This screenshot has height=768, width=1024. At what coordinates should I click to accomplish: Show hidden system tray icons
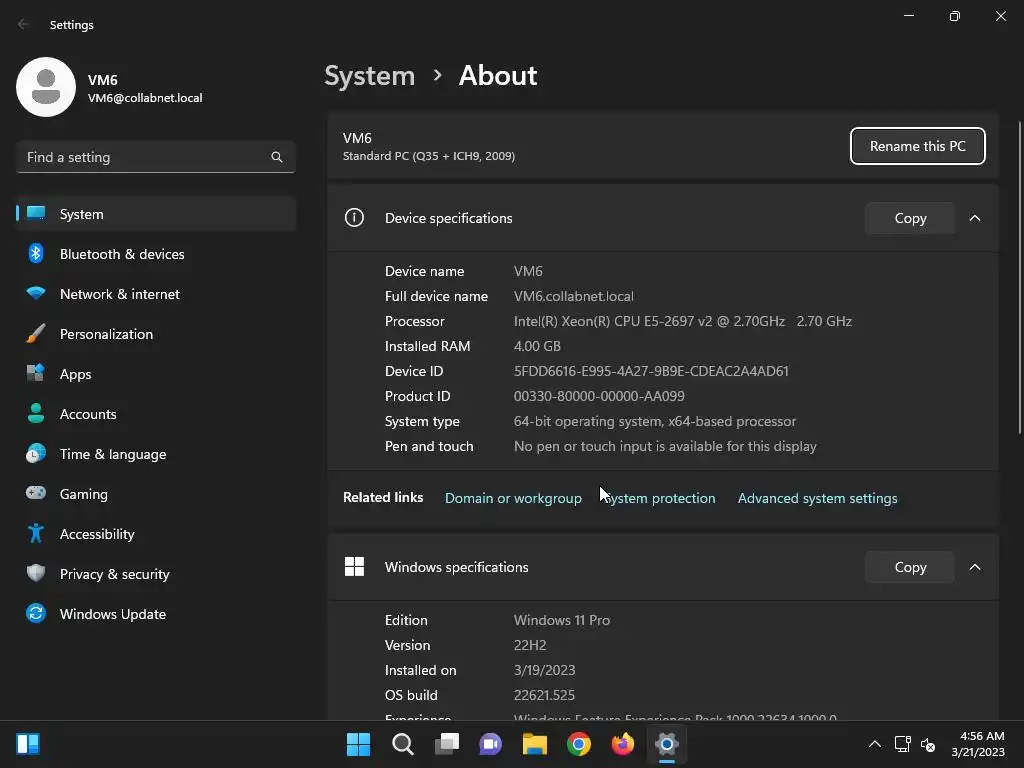coord(875,744)
